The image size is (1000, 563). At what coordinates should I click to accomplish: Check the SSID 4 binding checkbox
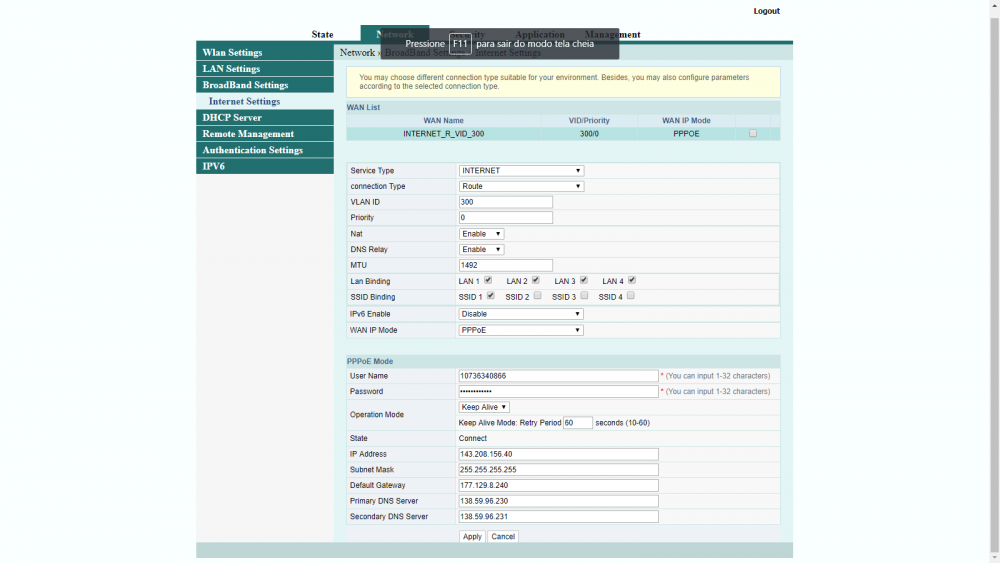(x=631, y=296)
